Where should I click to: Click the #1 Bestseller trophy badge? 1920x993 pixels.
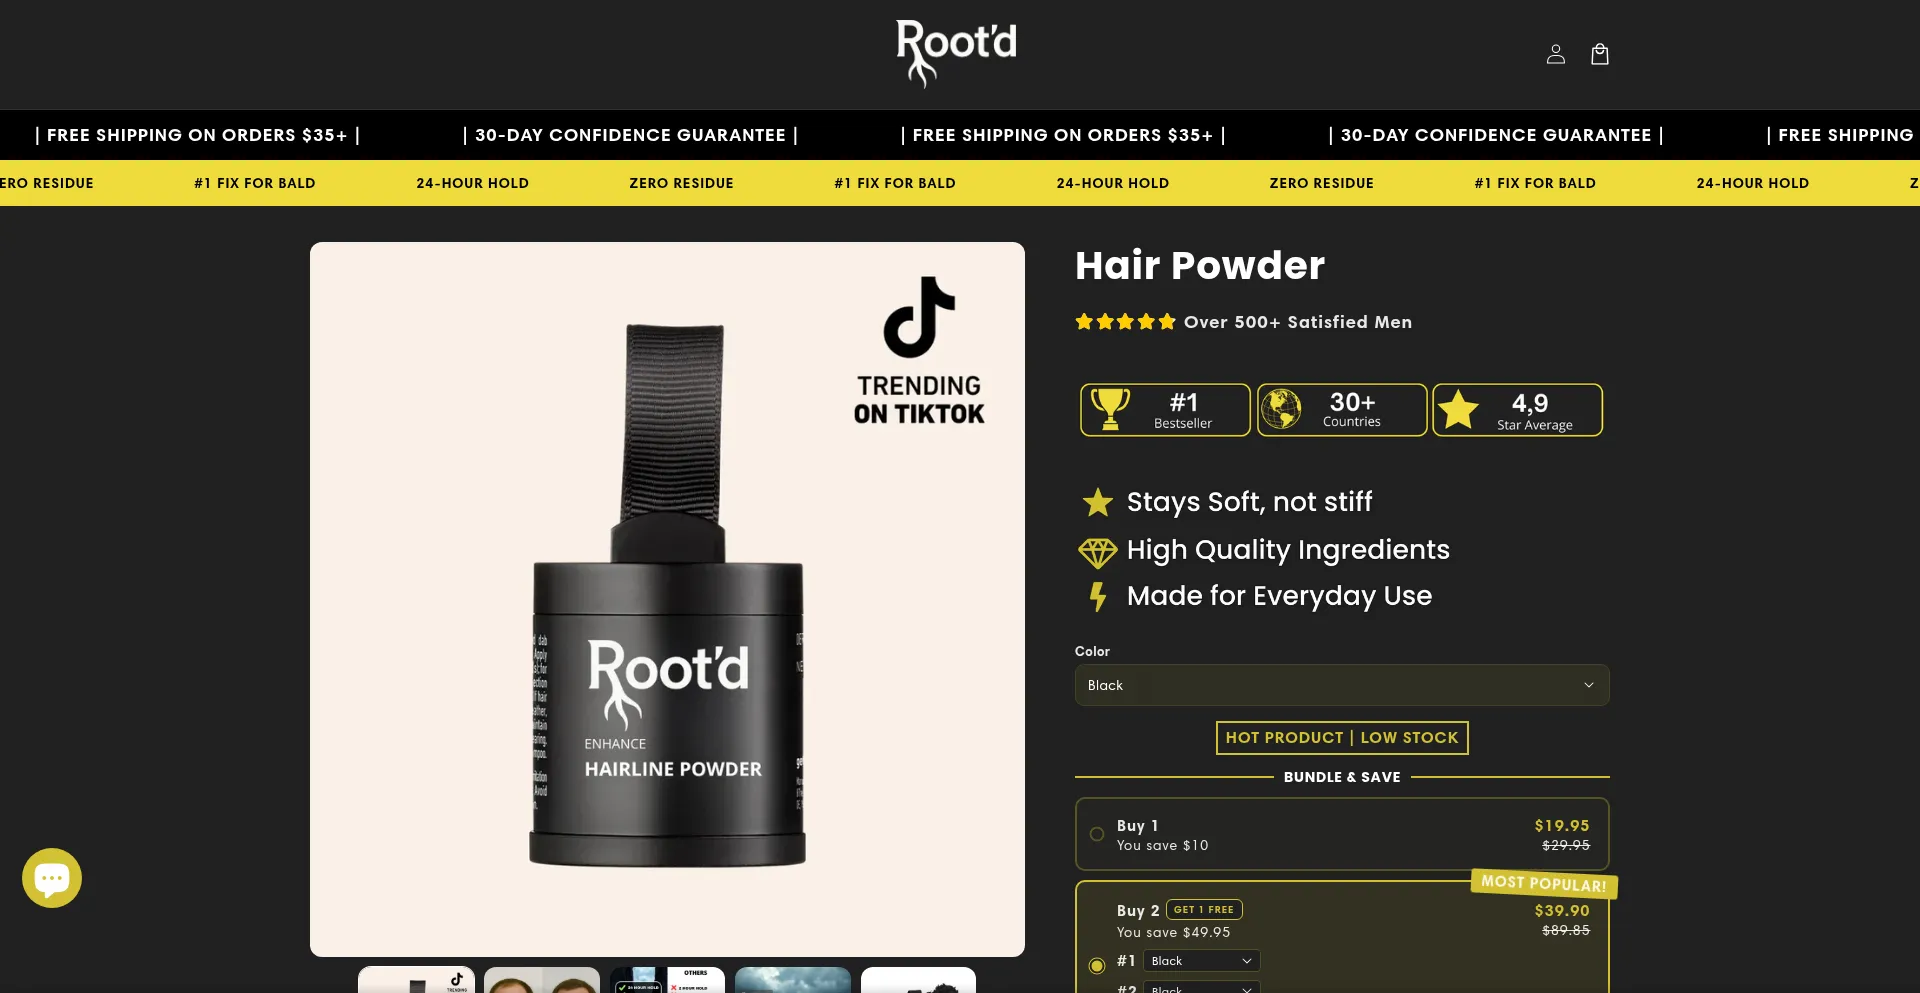(x=1165, y=410)
